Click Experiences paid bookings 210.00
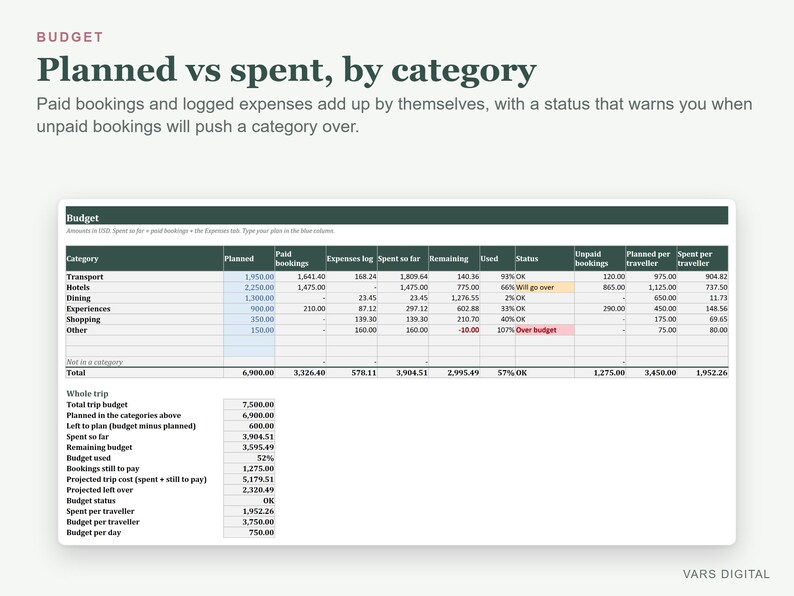The image size is (794, 596). click(x=300, y=309)
